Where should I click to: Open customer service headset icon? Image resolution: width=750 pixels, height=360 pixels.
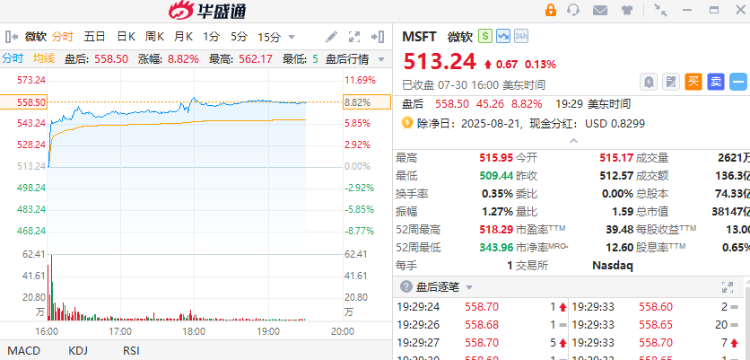click(573, 10)
